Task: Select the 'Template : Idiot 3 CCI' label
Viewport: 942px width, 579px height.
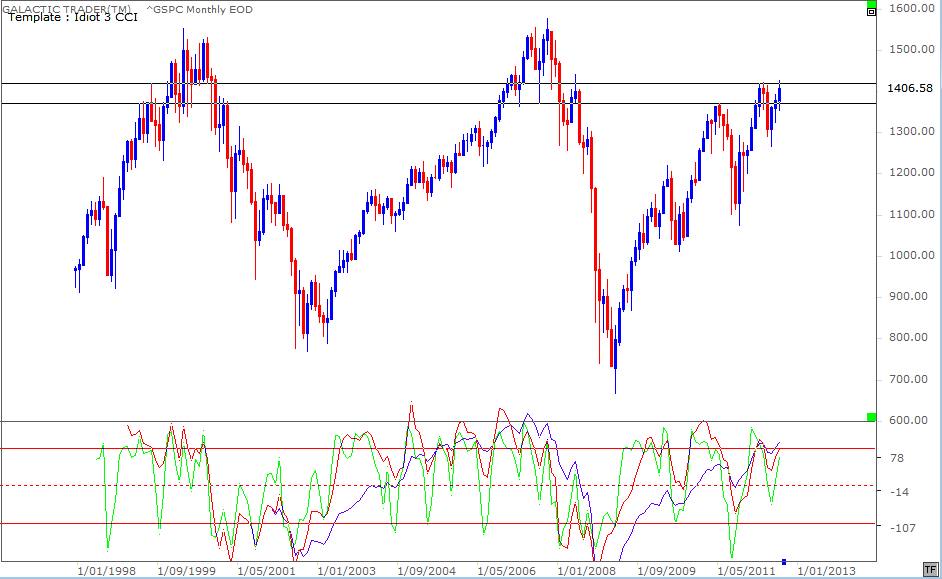Action: point(73,17)
